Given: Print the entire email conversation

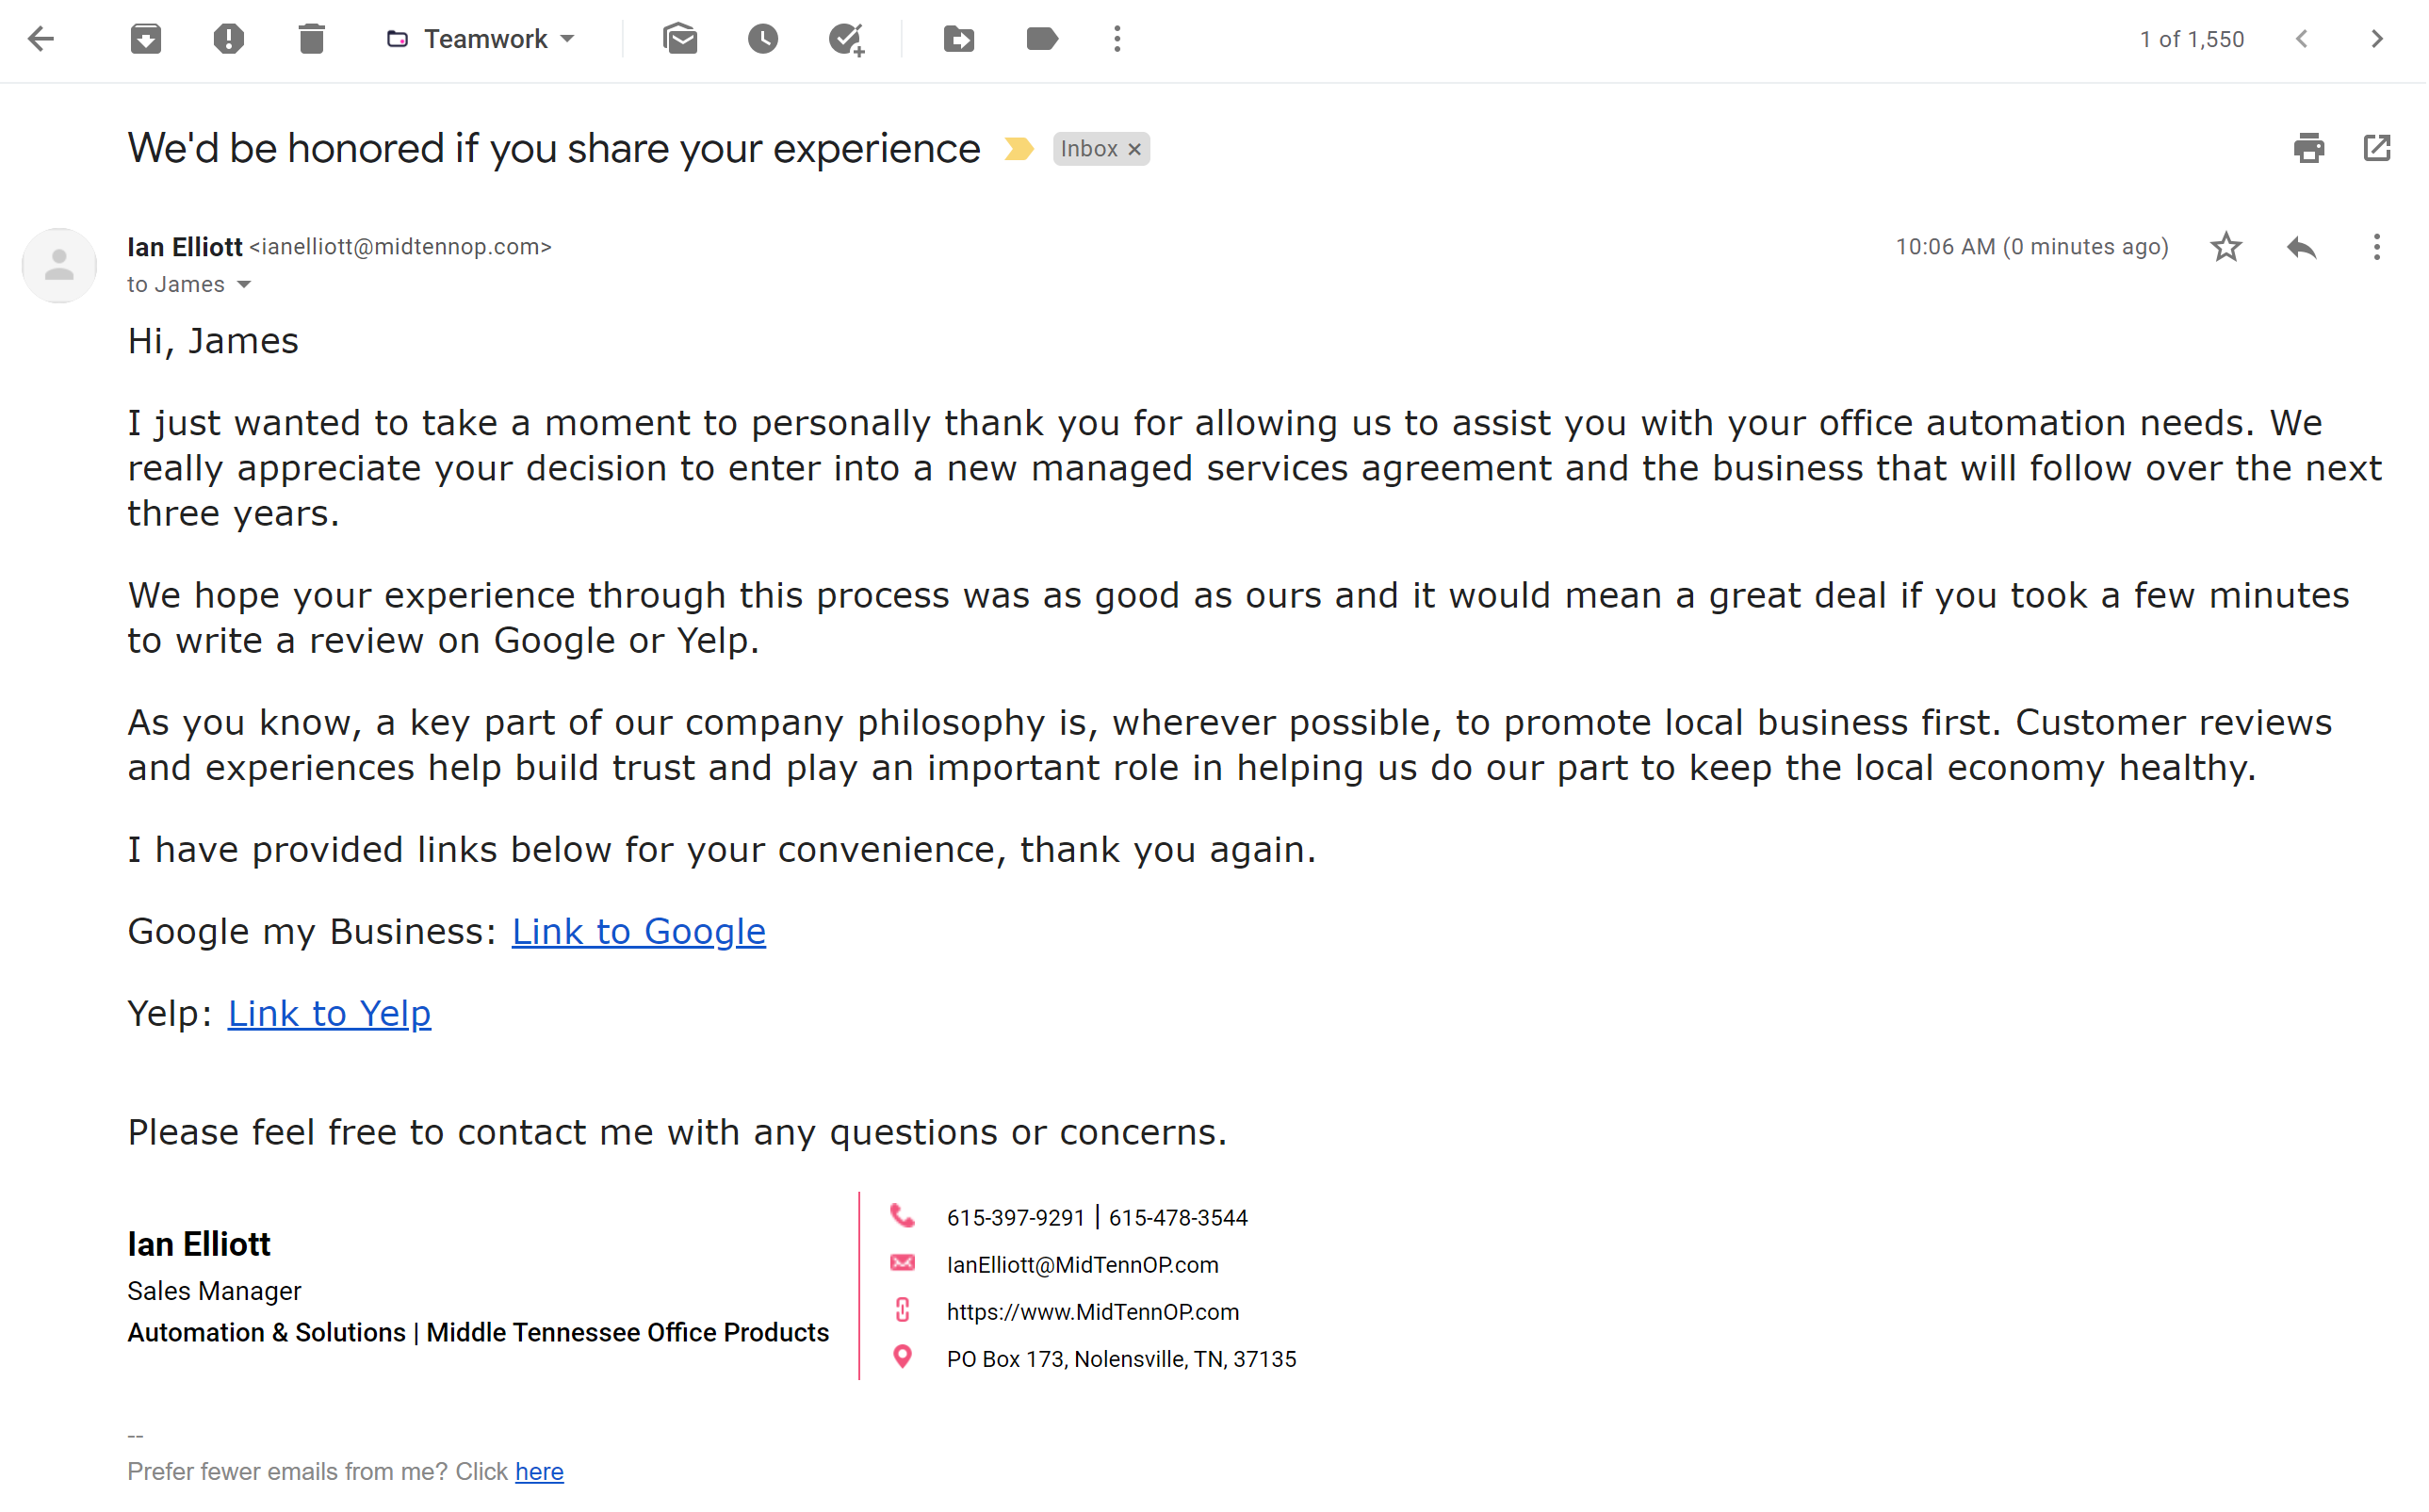Looking at the screenshot, I should (x=2311, y=148).
